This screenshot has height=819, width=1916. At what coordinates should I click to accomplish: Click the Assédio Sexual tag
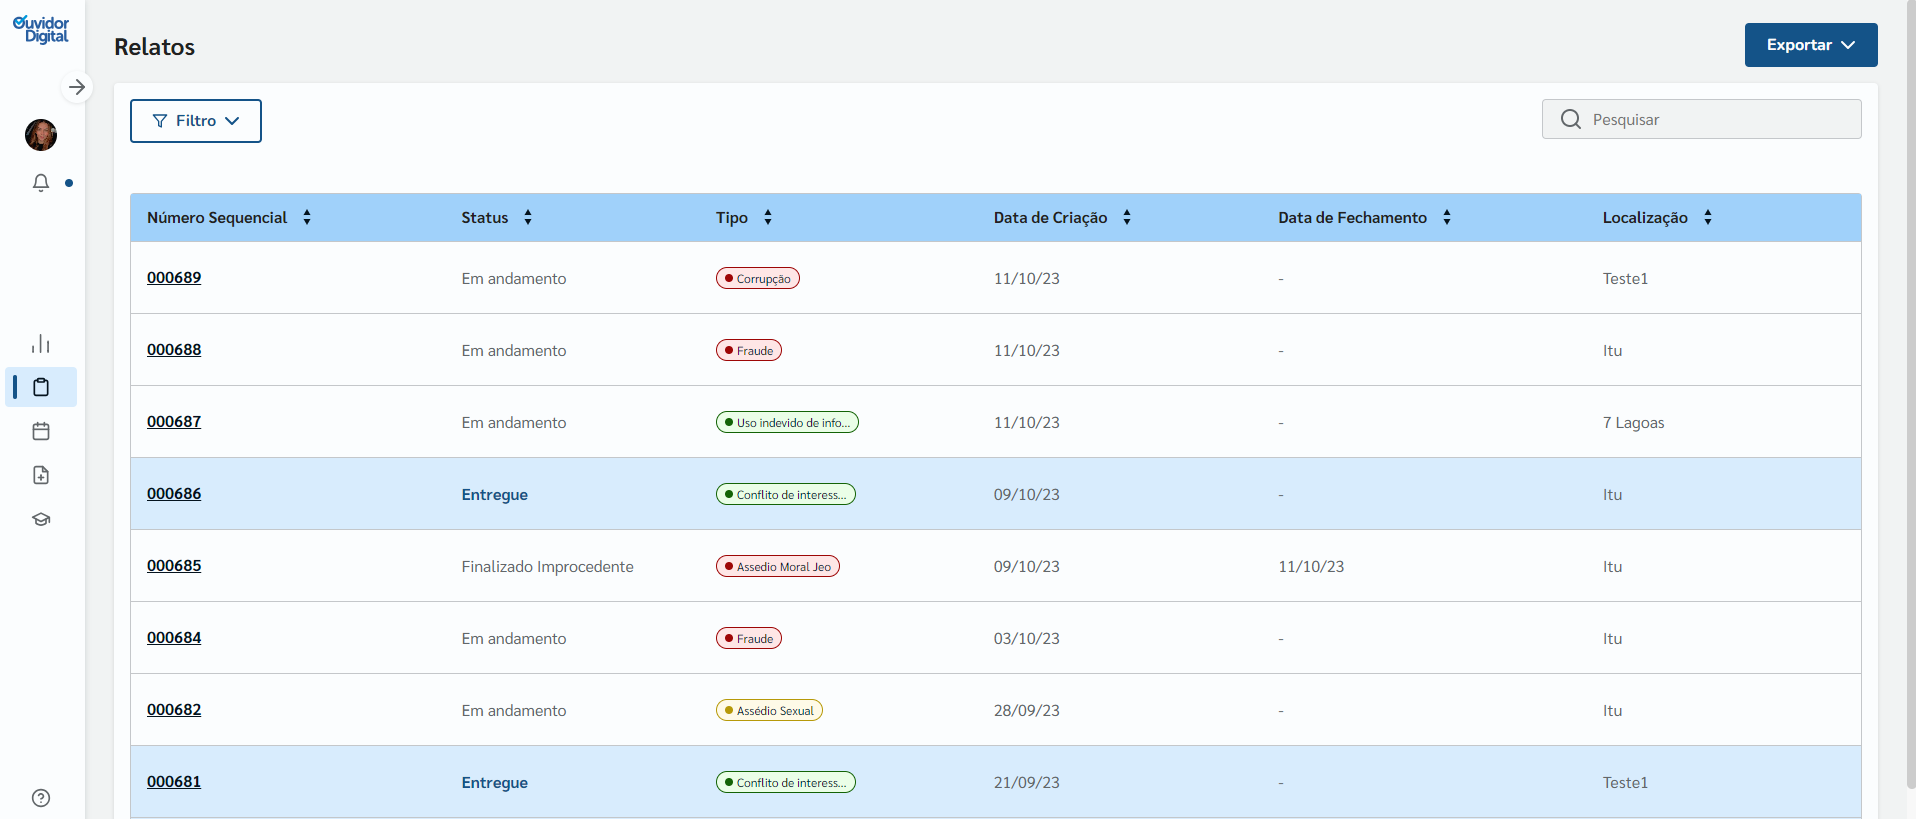click(769, 711)
